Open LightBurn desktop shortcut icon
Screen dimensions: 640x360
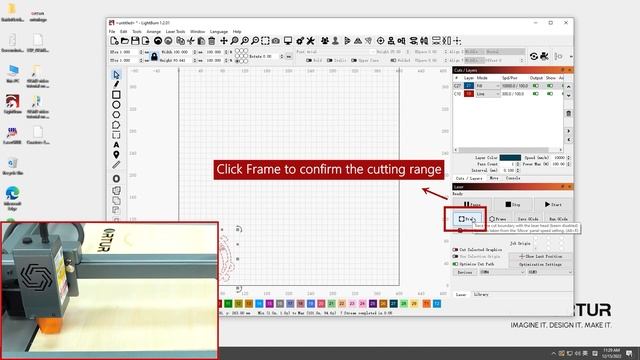point(12,104)
